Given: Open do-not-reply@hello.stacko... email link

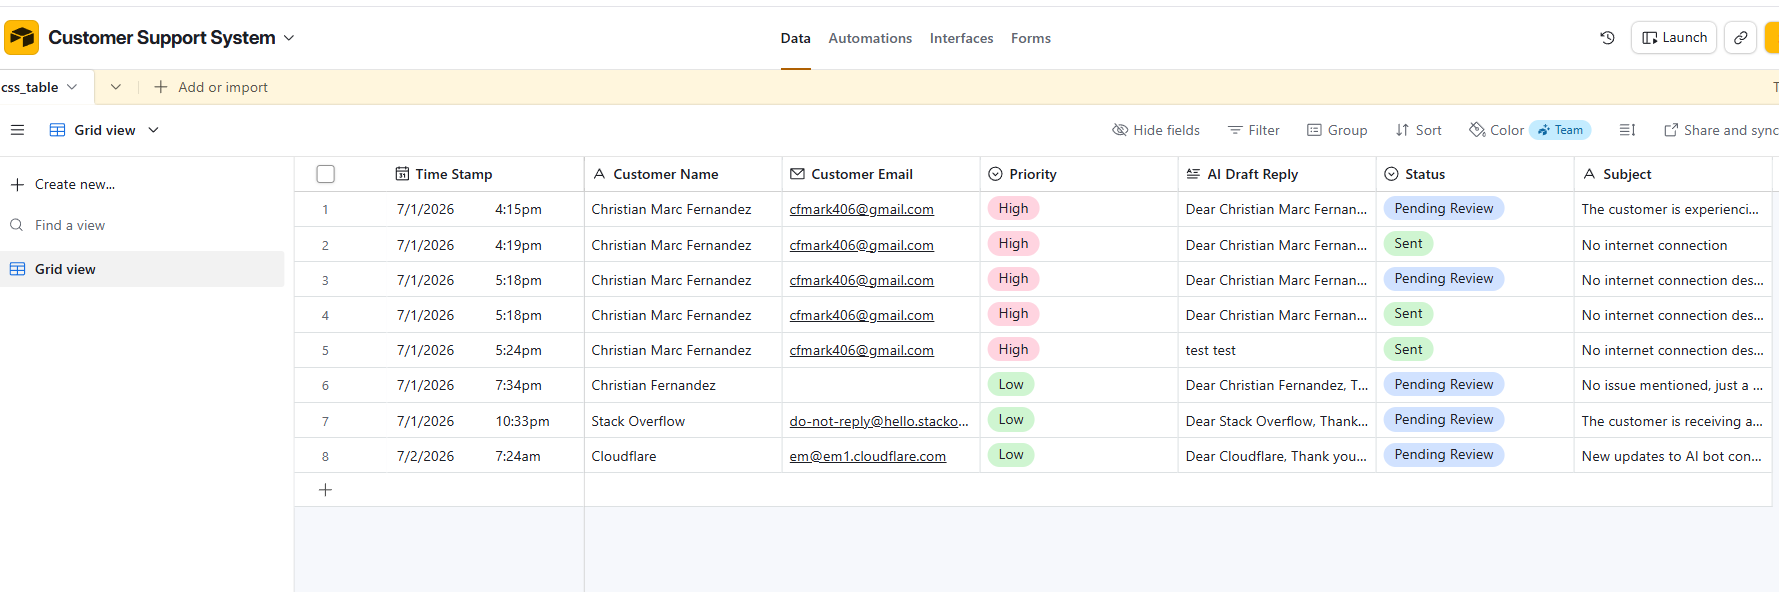Looking at the screenshot, I should coord(879,421).
